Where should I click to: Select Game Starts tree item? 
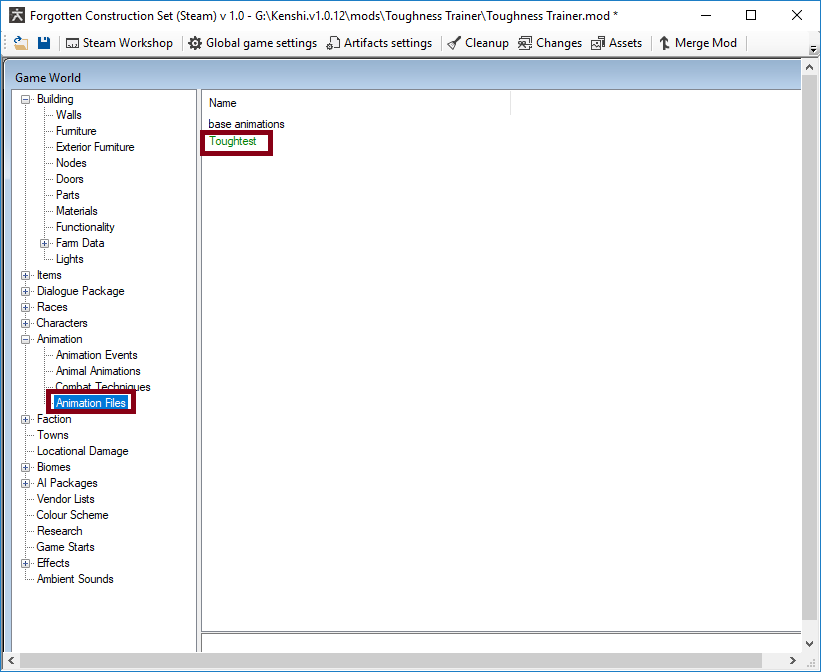click(x=65, y=547)
